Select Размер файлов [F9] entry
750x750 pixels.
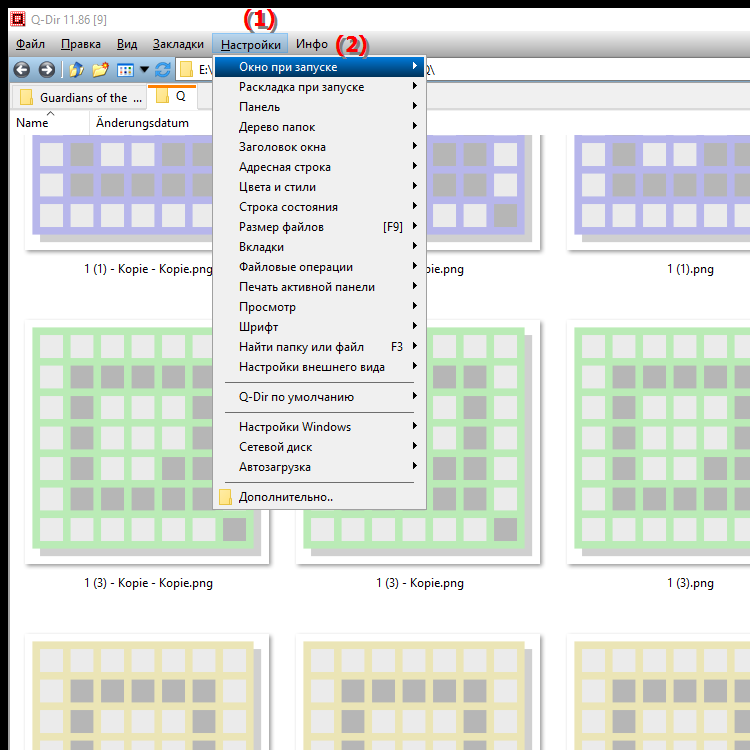(x=320, y=227)
